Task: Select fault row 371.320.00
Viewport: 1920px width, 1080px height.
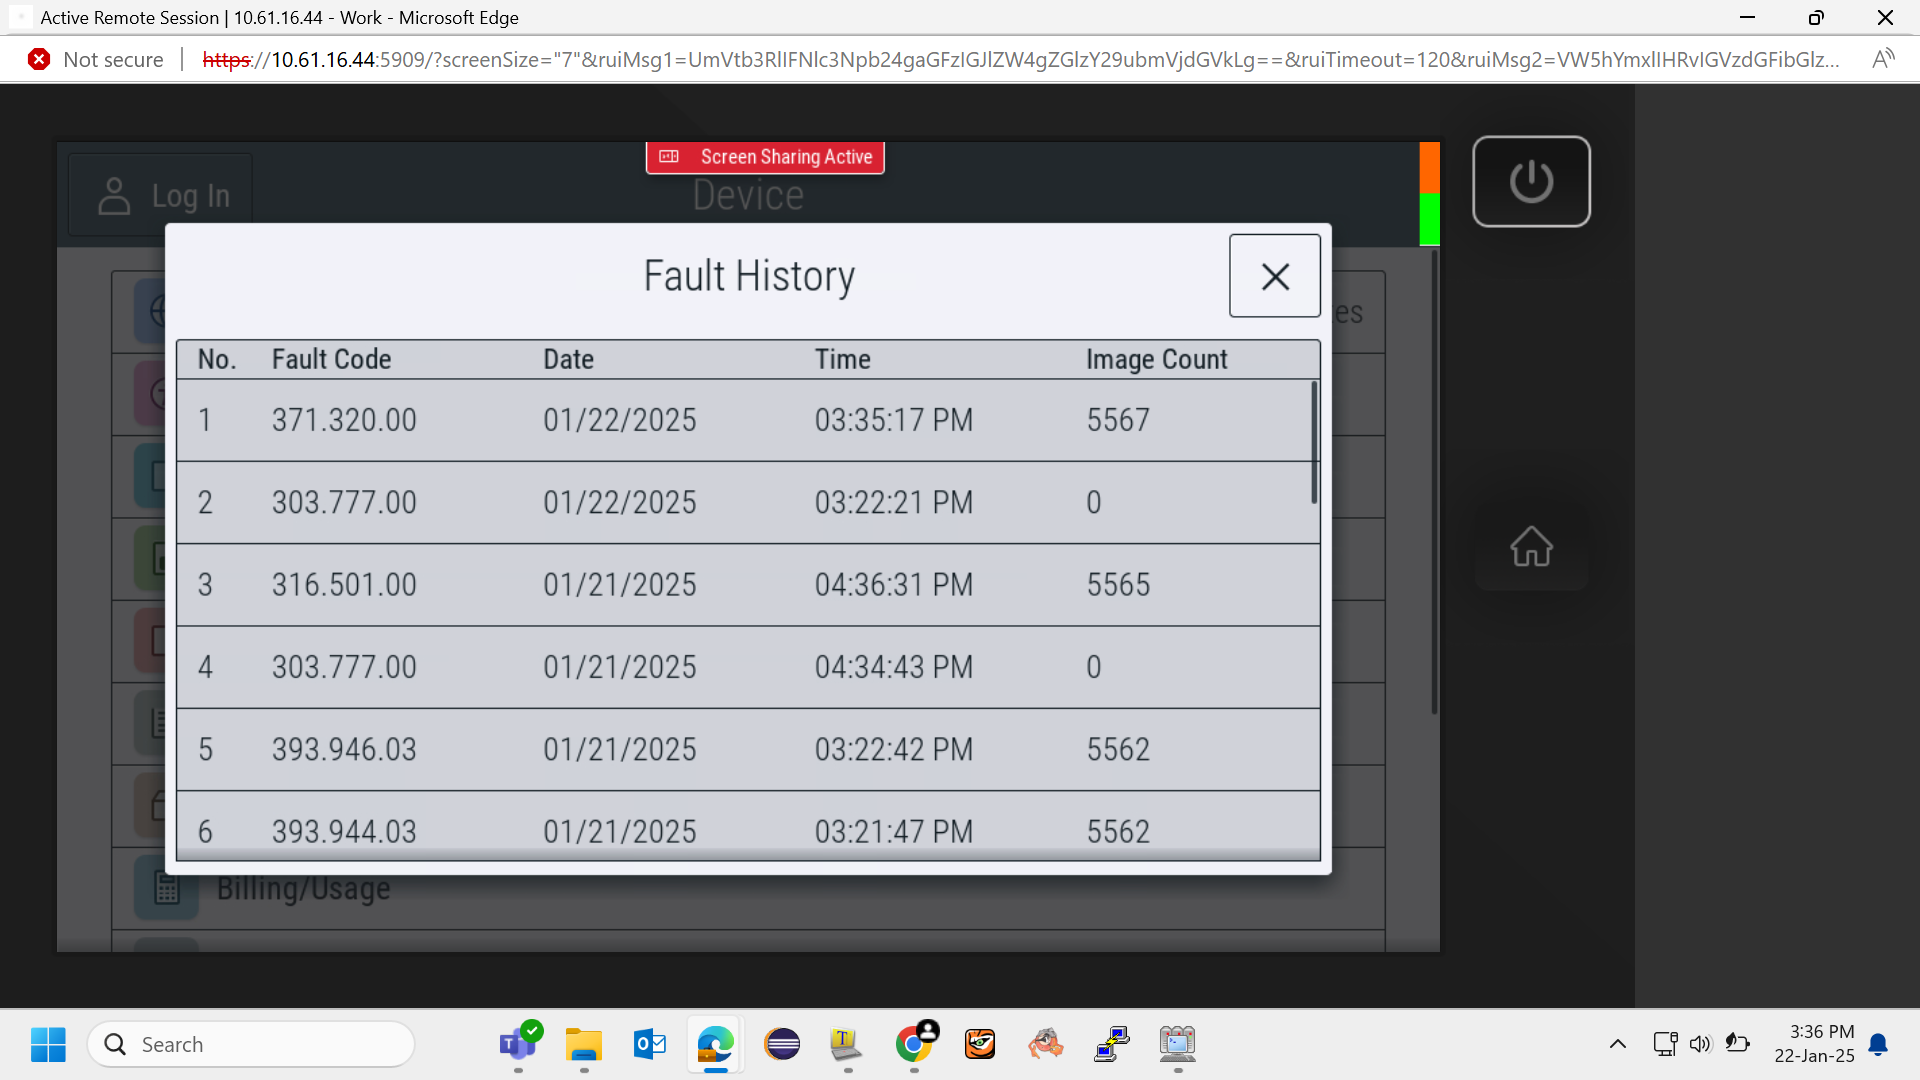Action: pyautogui.click(x=744, y=420)
